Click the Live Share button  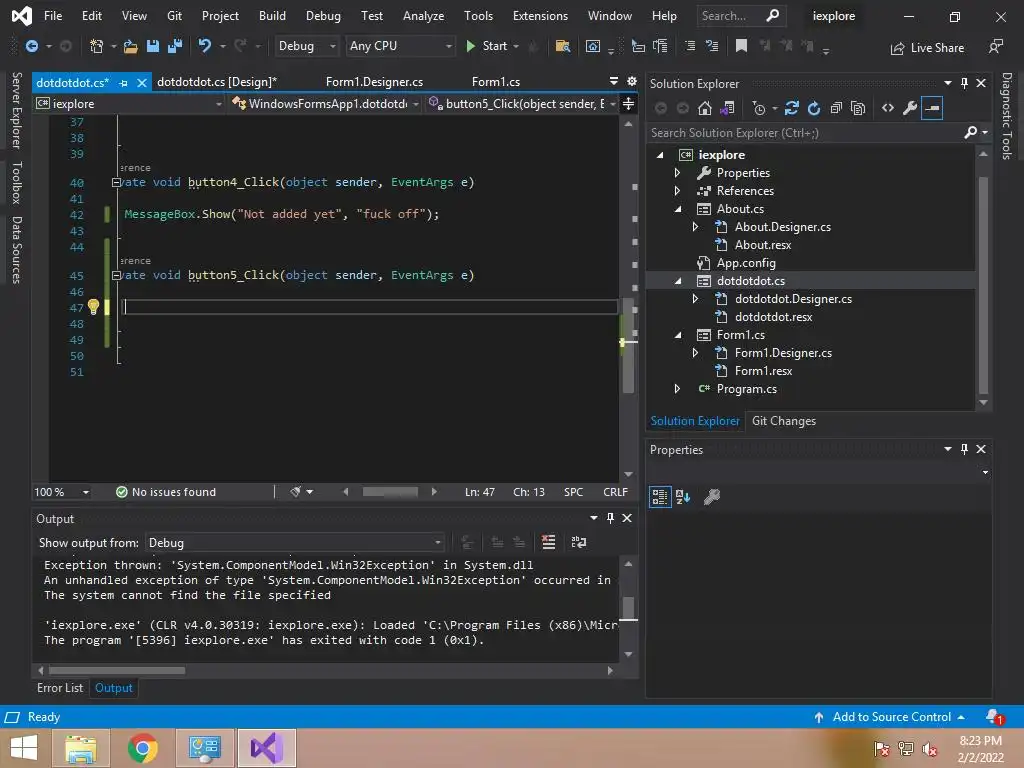pyautogui.click(x=927, y=48)
